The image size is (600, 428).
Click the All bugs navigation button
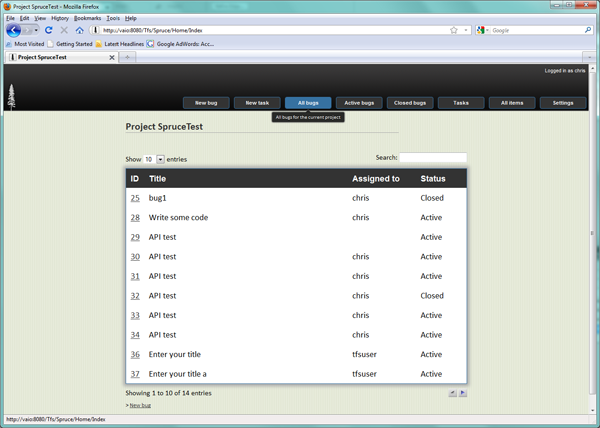308,103
